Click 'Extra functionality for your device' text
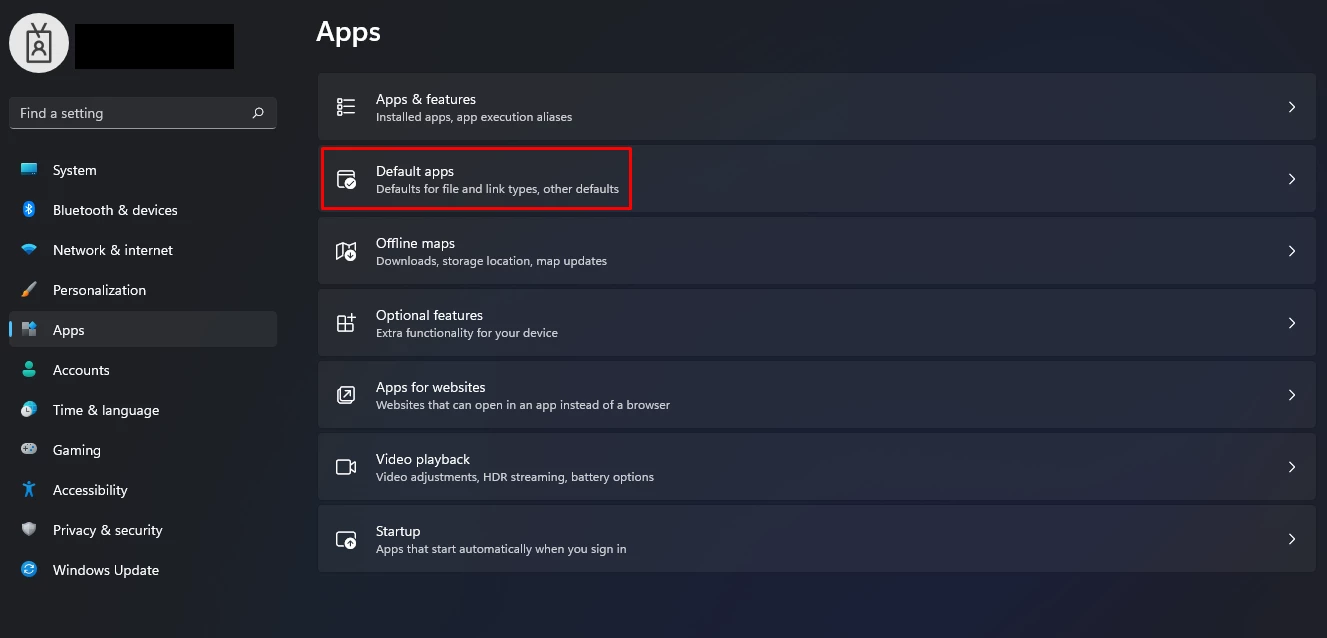 pyautogui.click(x=467, y=333)
